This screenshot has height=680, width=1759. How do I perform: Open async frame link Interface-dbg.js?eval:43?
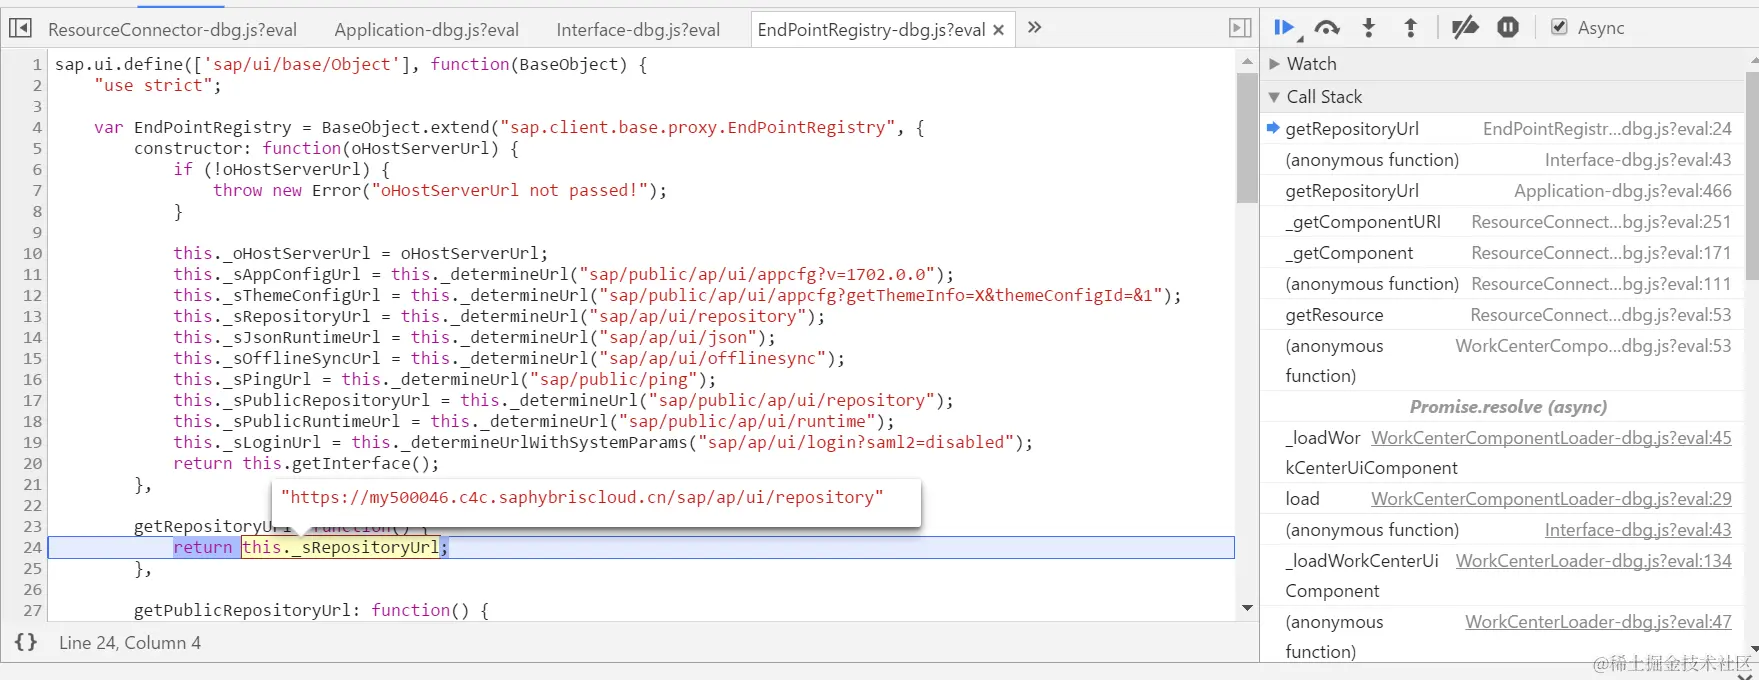1638,530
